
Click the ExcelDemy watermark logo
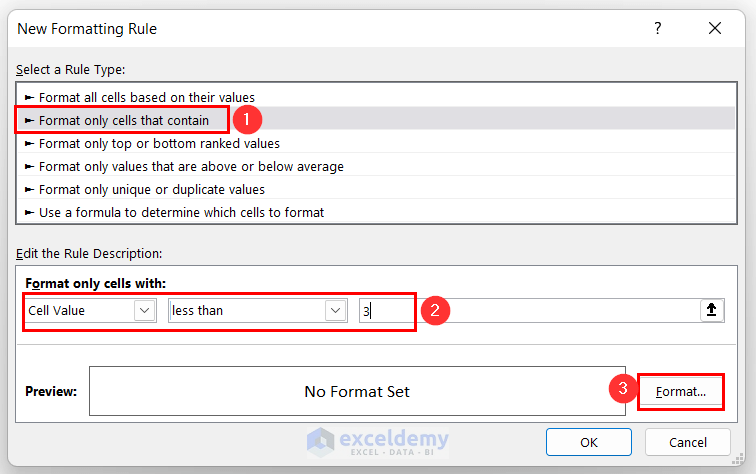point(377,441)
